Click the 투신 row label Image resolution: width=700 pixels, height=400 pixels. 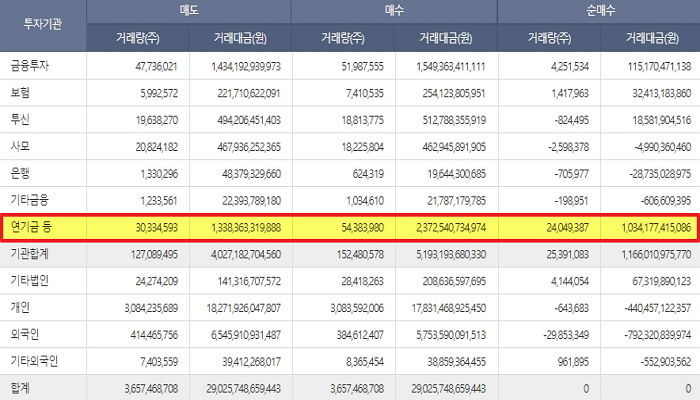[21, 120]
